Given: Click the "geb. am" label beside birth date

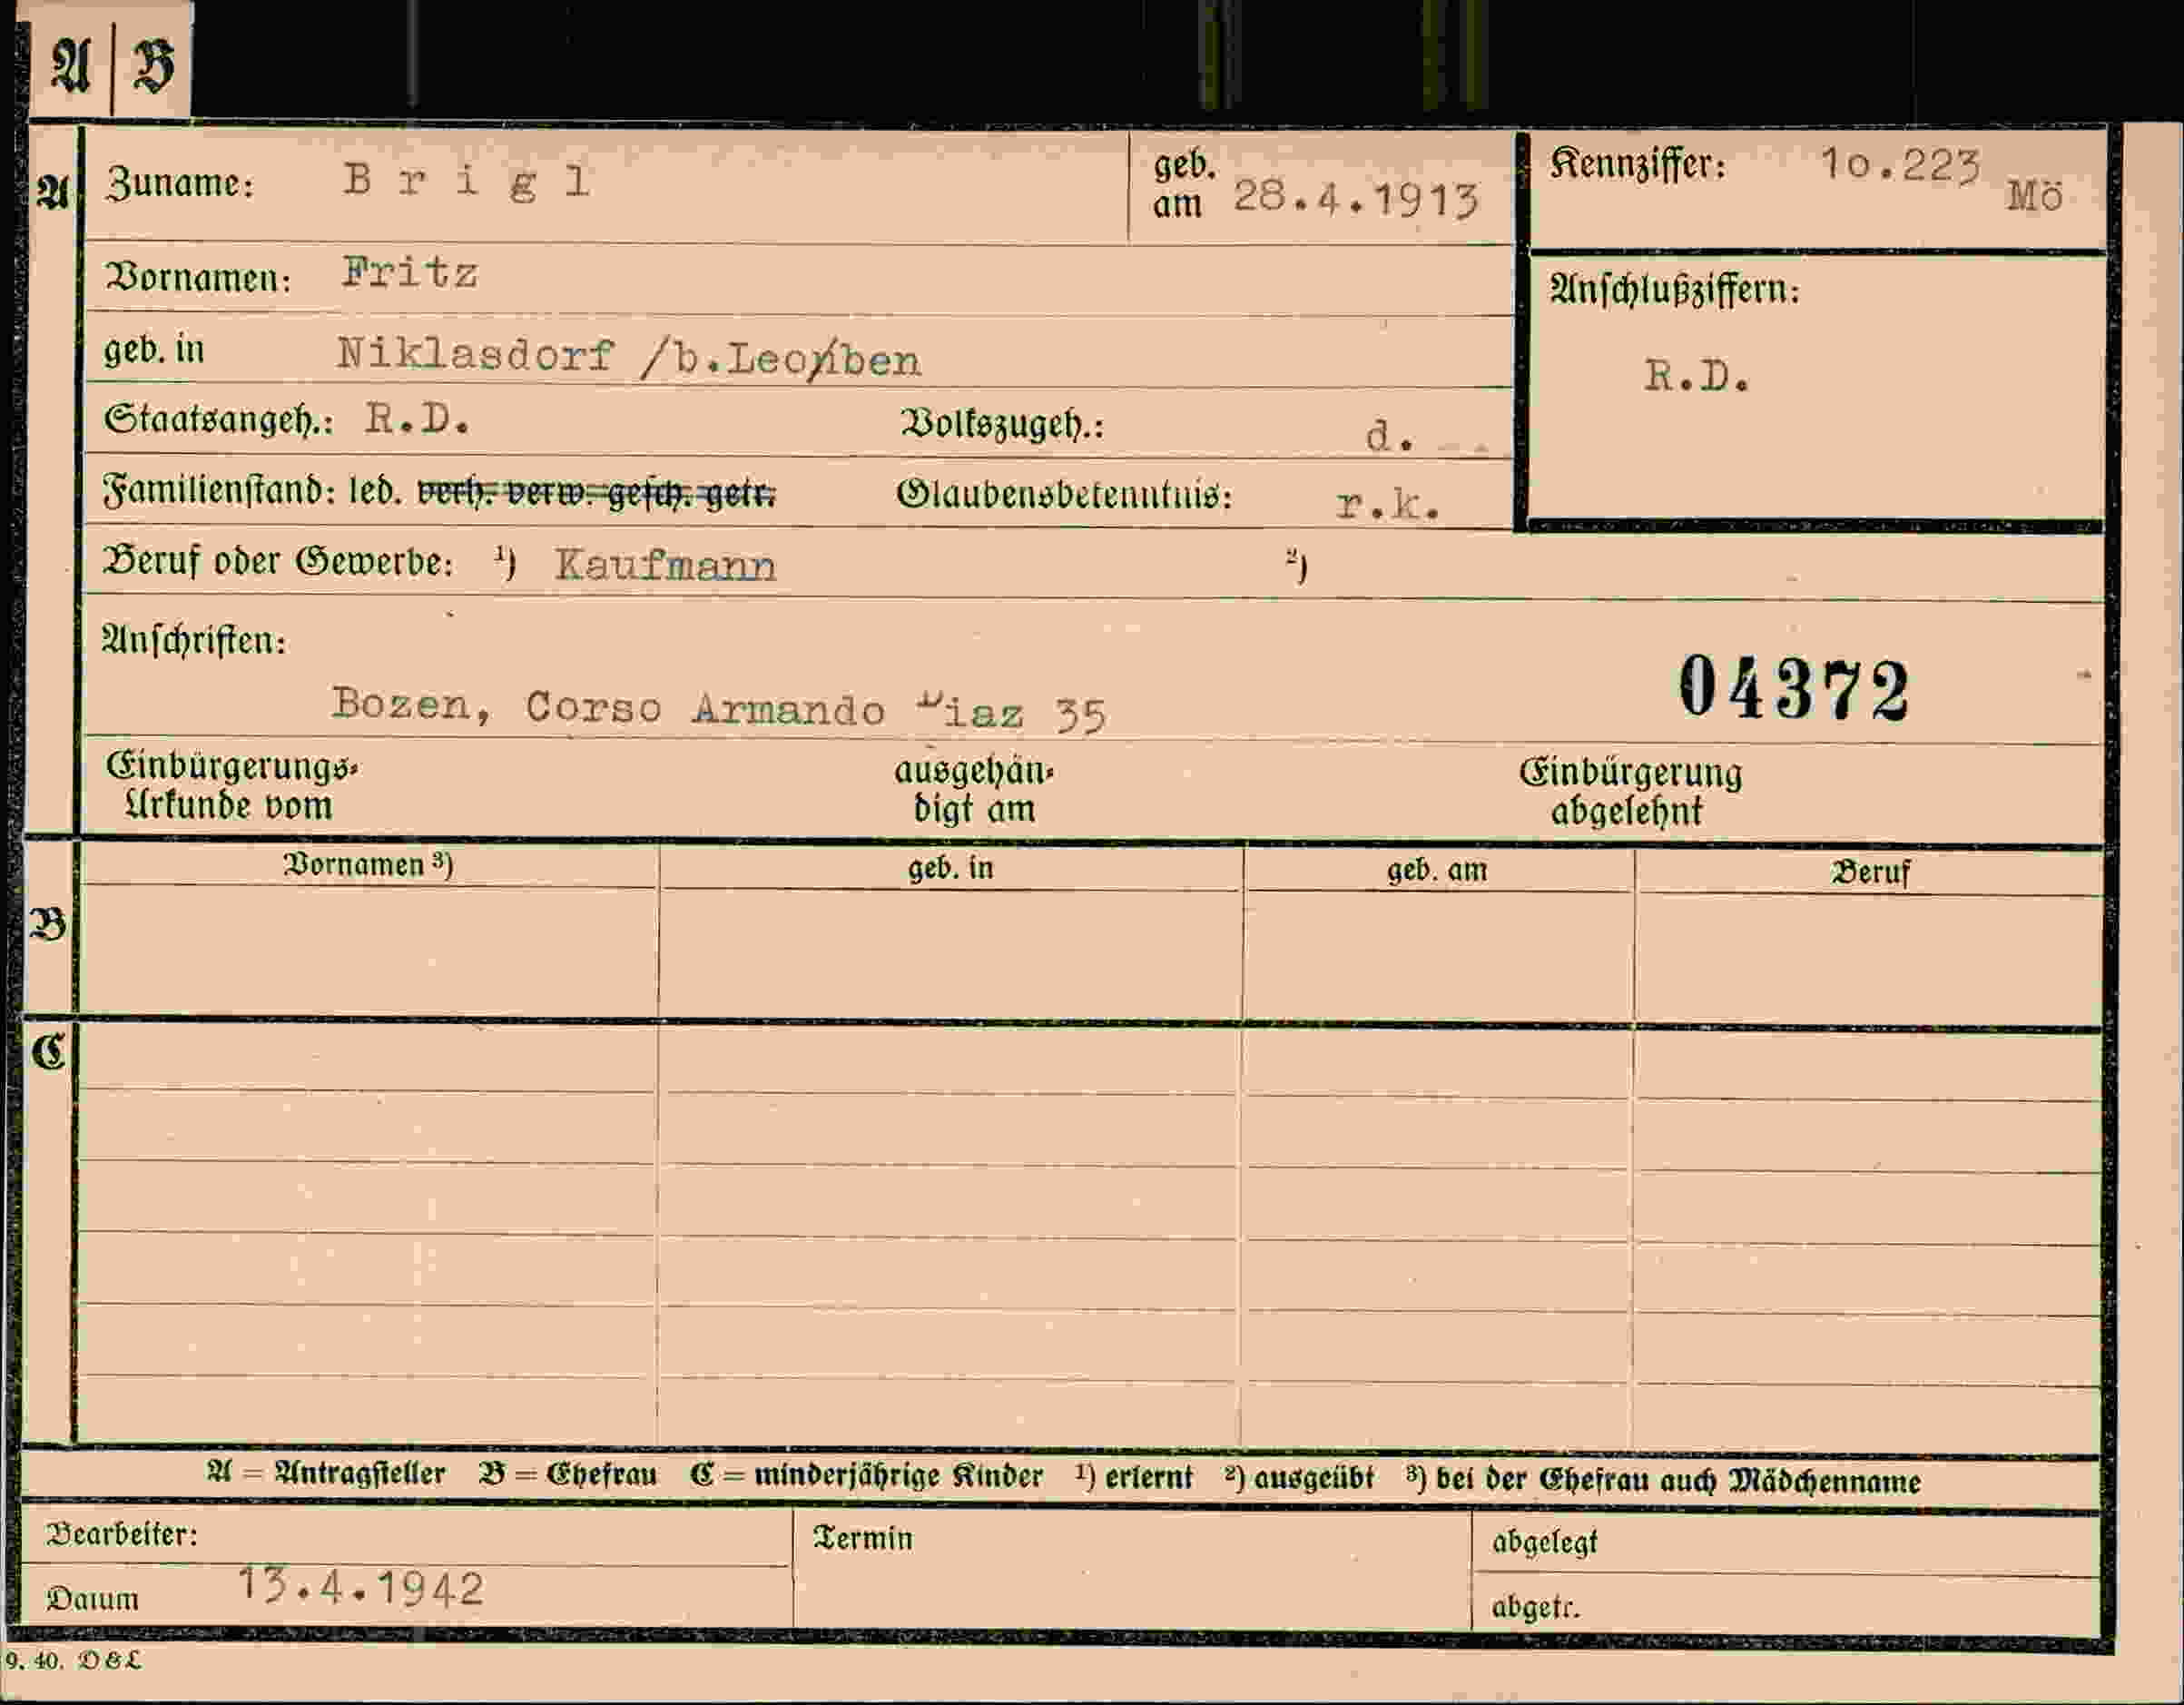Looking at the screenshot, I should [1184, 185].
